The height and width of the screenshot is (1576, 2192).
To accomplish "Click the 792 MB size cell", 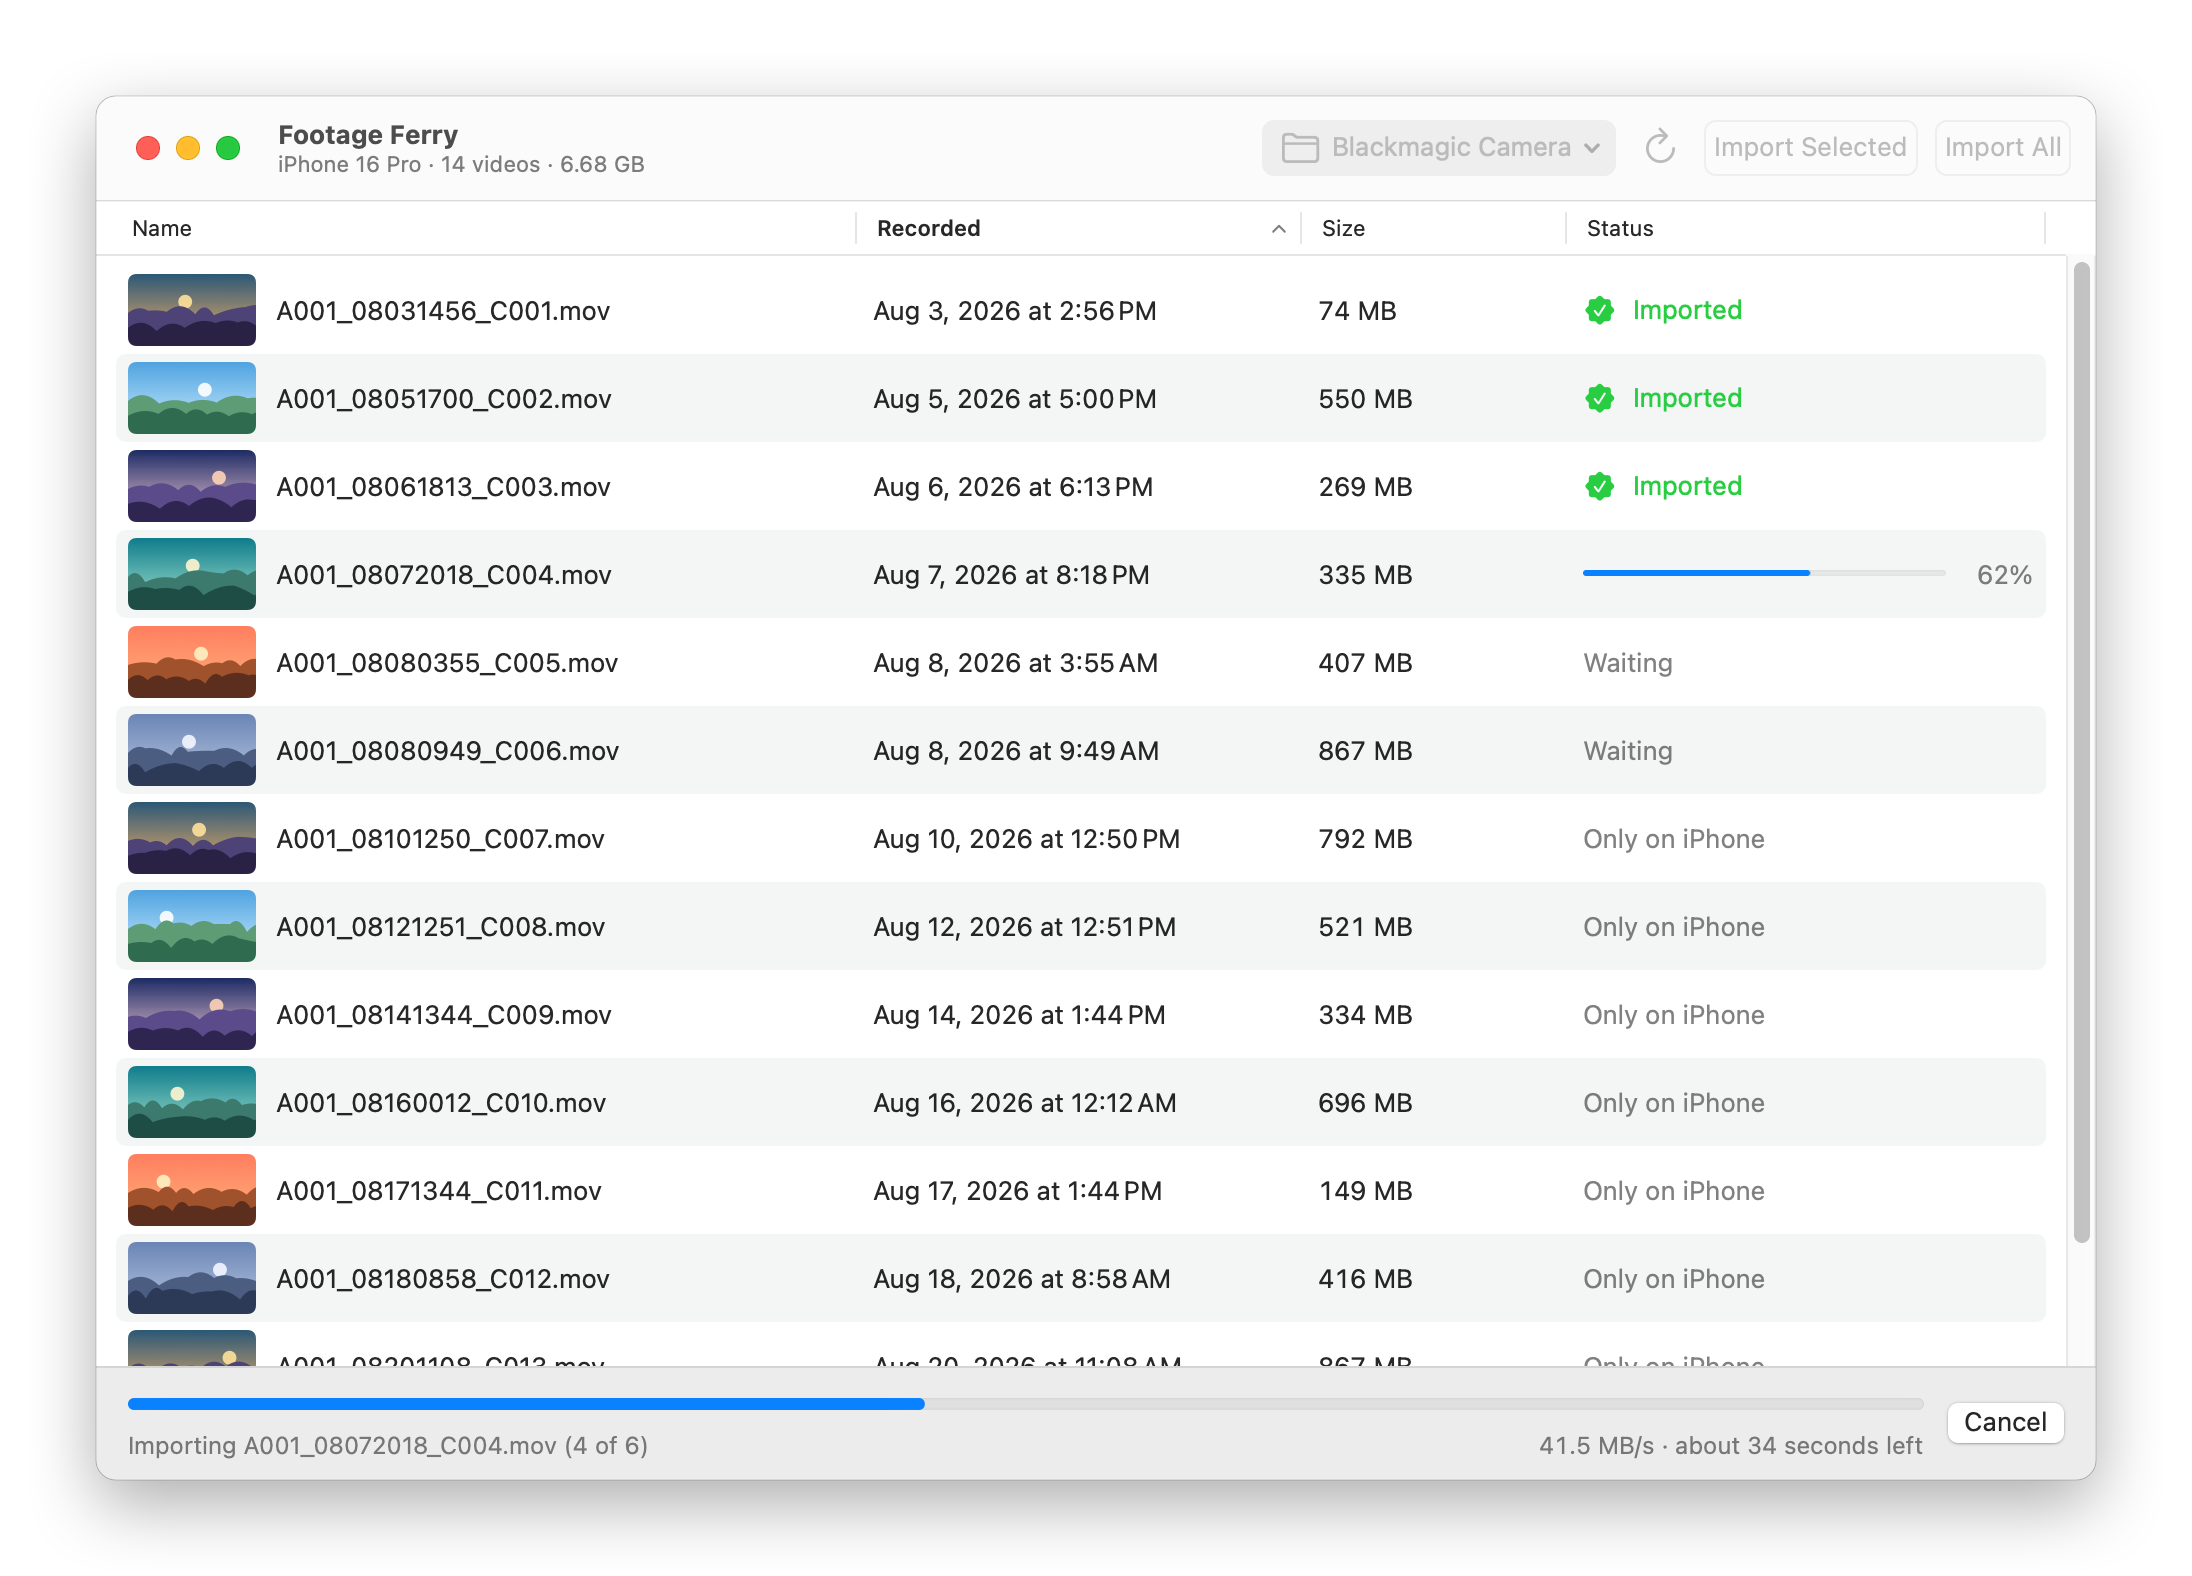I will click(1365, 839).
